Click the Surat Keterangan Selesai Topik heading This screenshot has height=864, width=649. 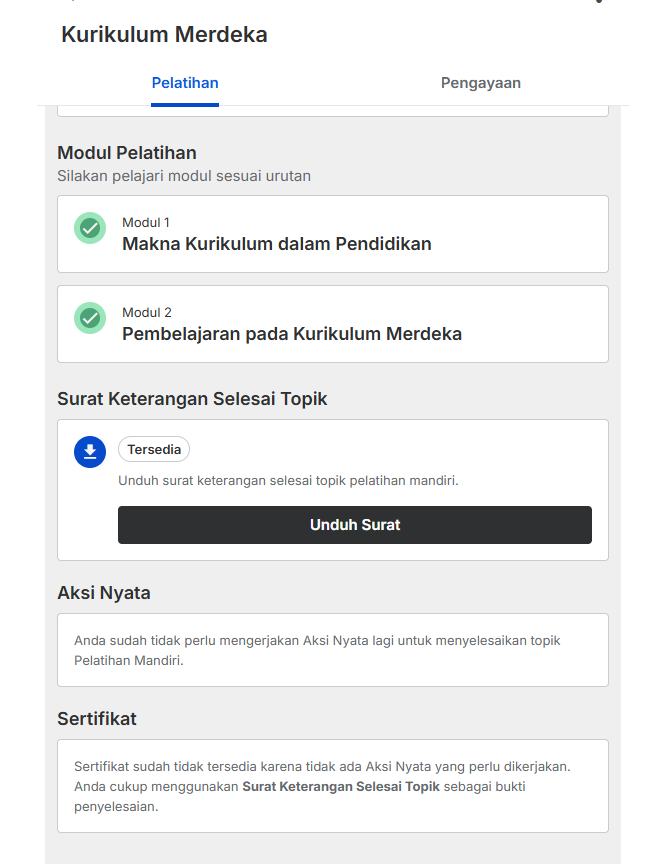click(x=192, y=399)
